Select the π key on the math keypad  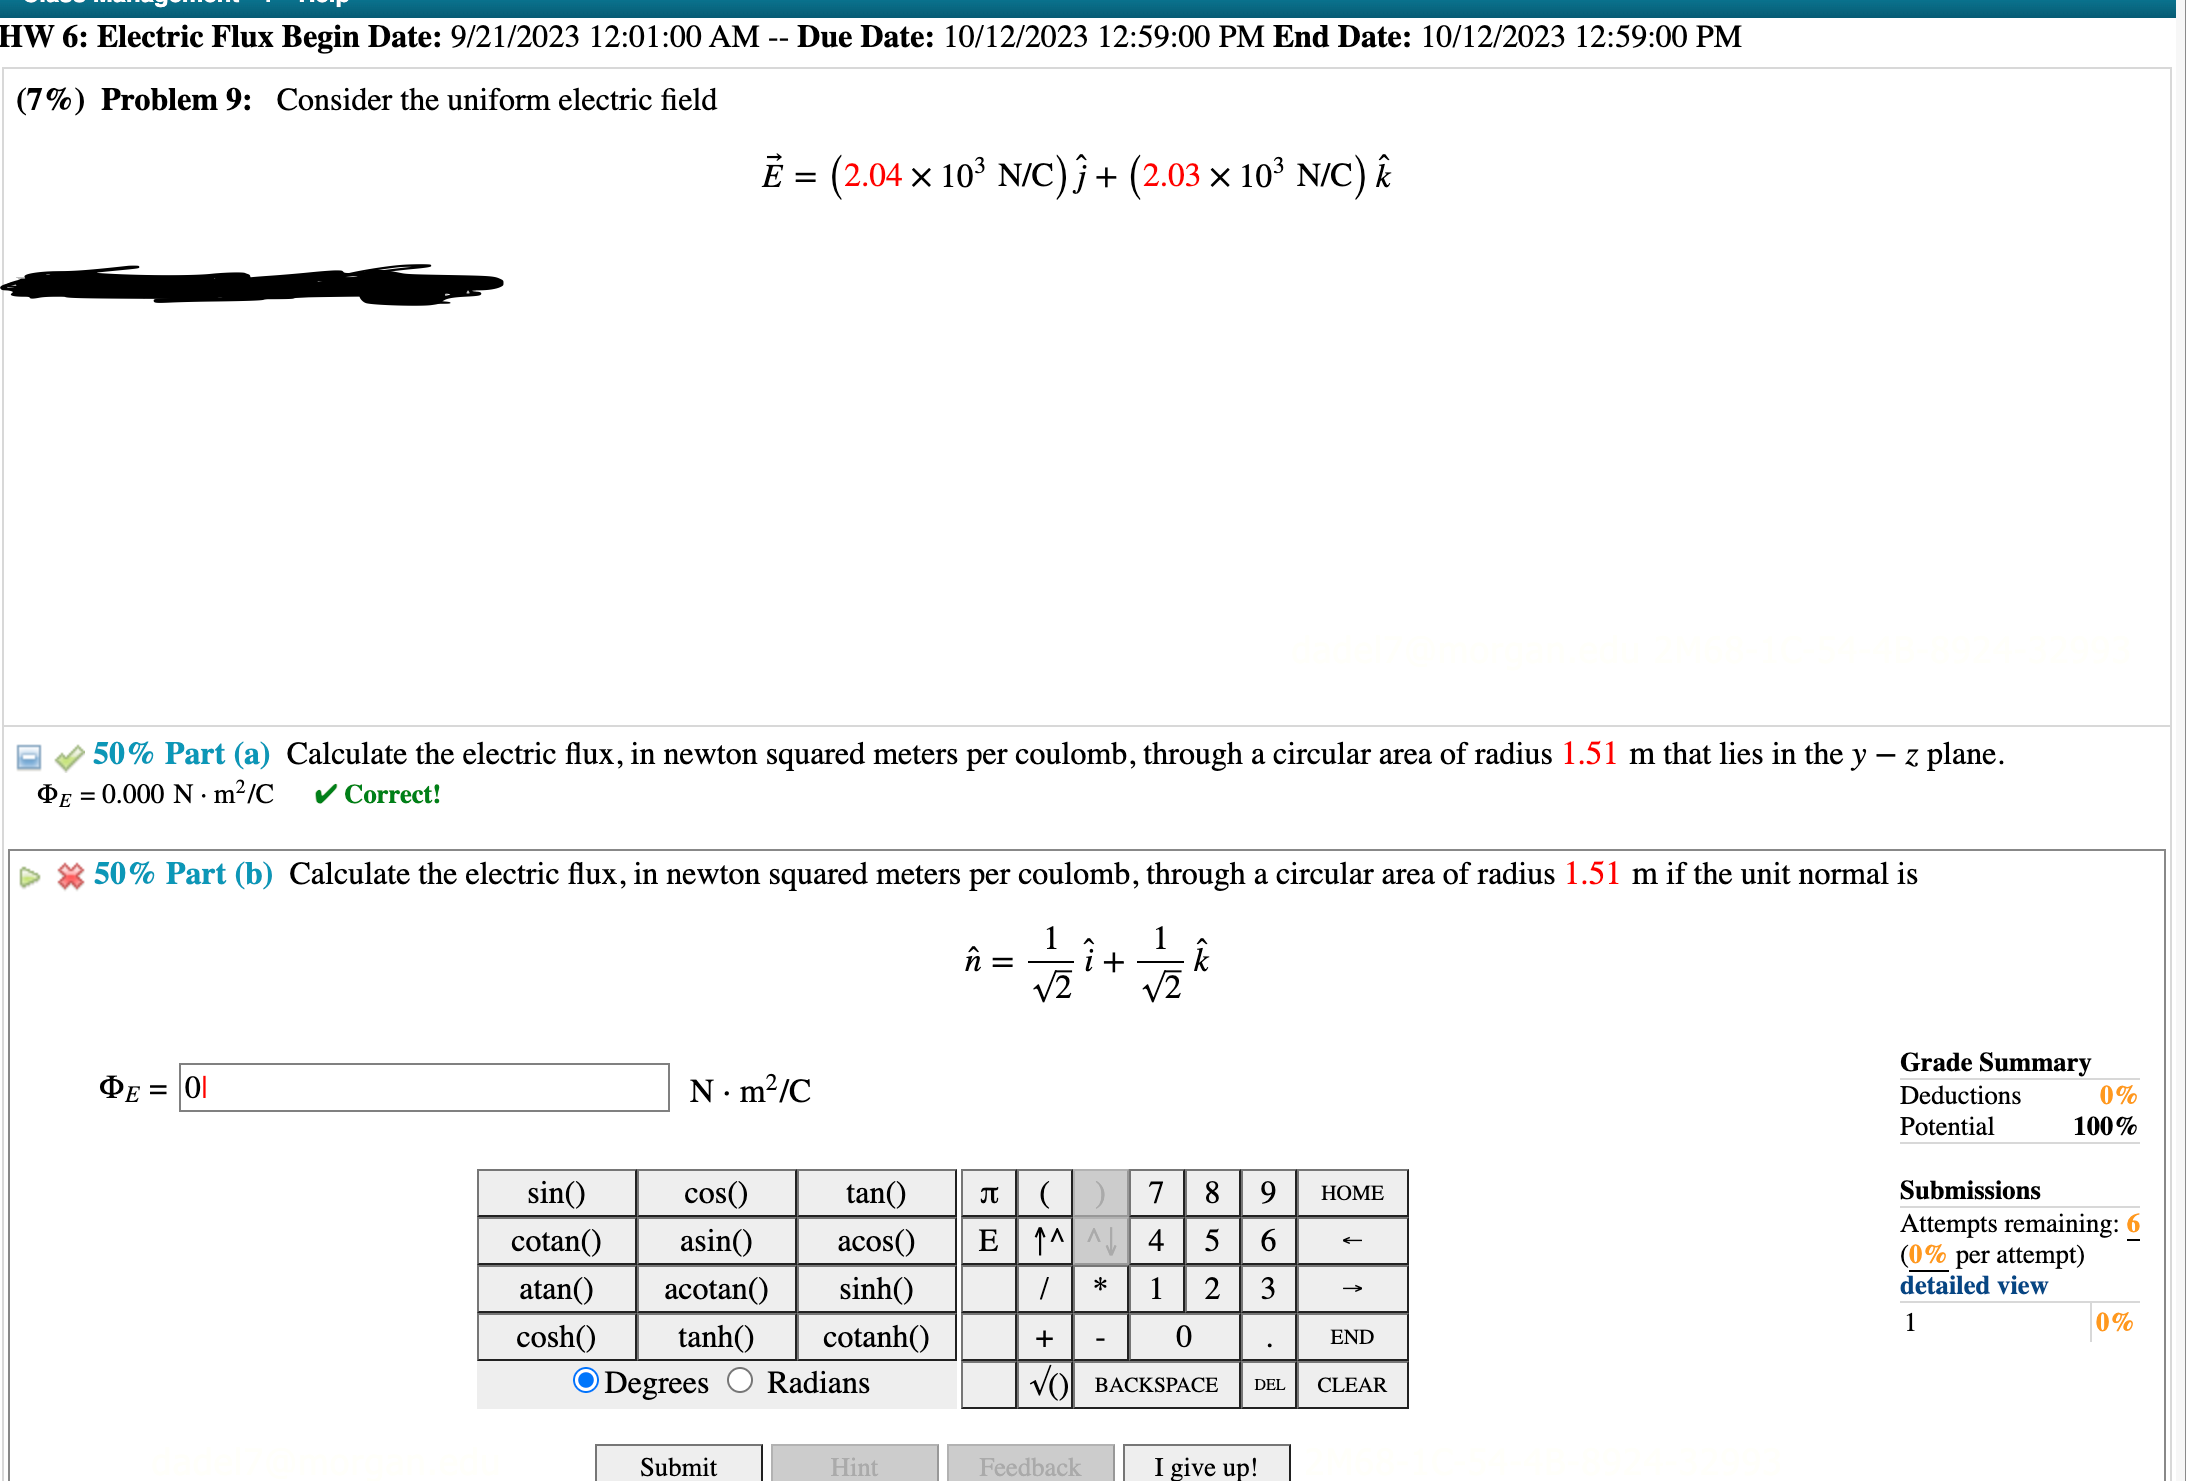tap(989, 1193)
